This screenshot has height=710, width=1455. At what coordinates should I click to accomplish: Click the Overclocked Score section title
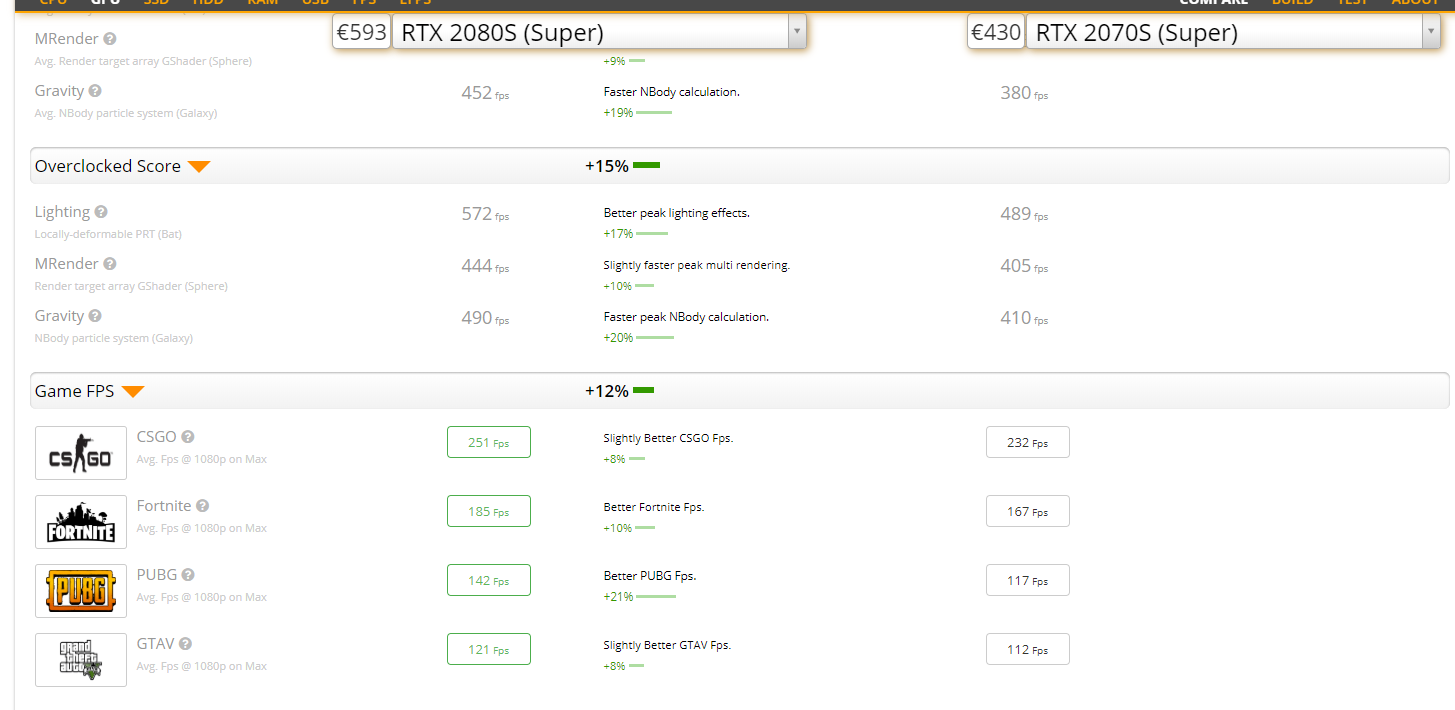pos(108,166)
